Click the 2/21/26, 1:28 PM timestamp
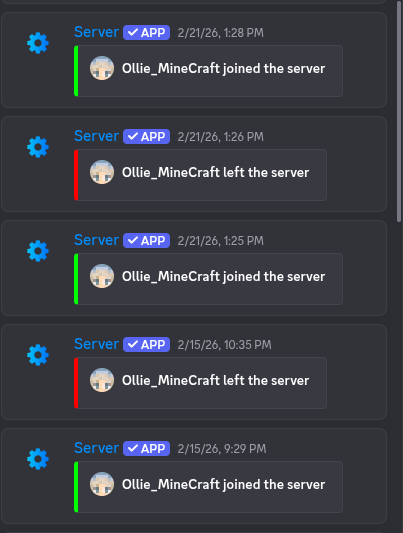The image size is (403, 533). (221, 33)
